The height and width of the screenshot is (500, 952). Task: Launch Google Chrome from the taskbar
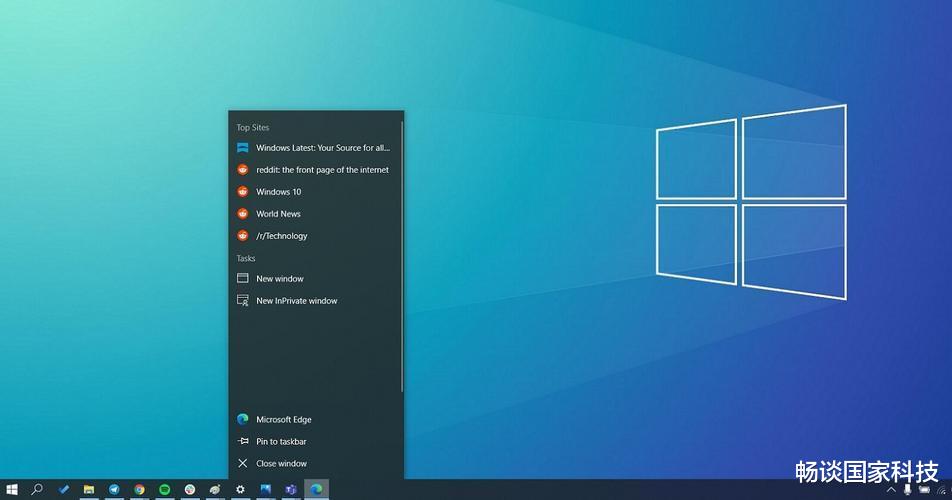[139, 489]
